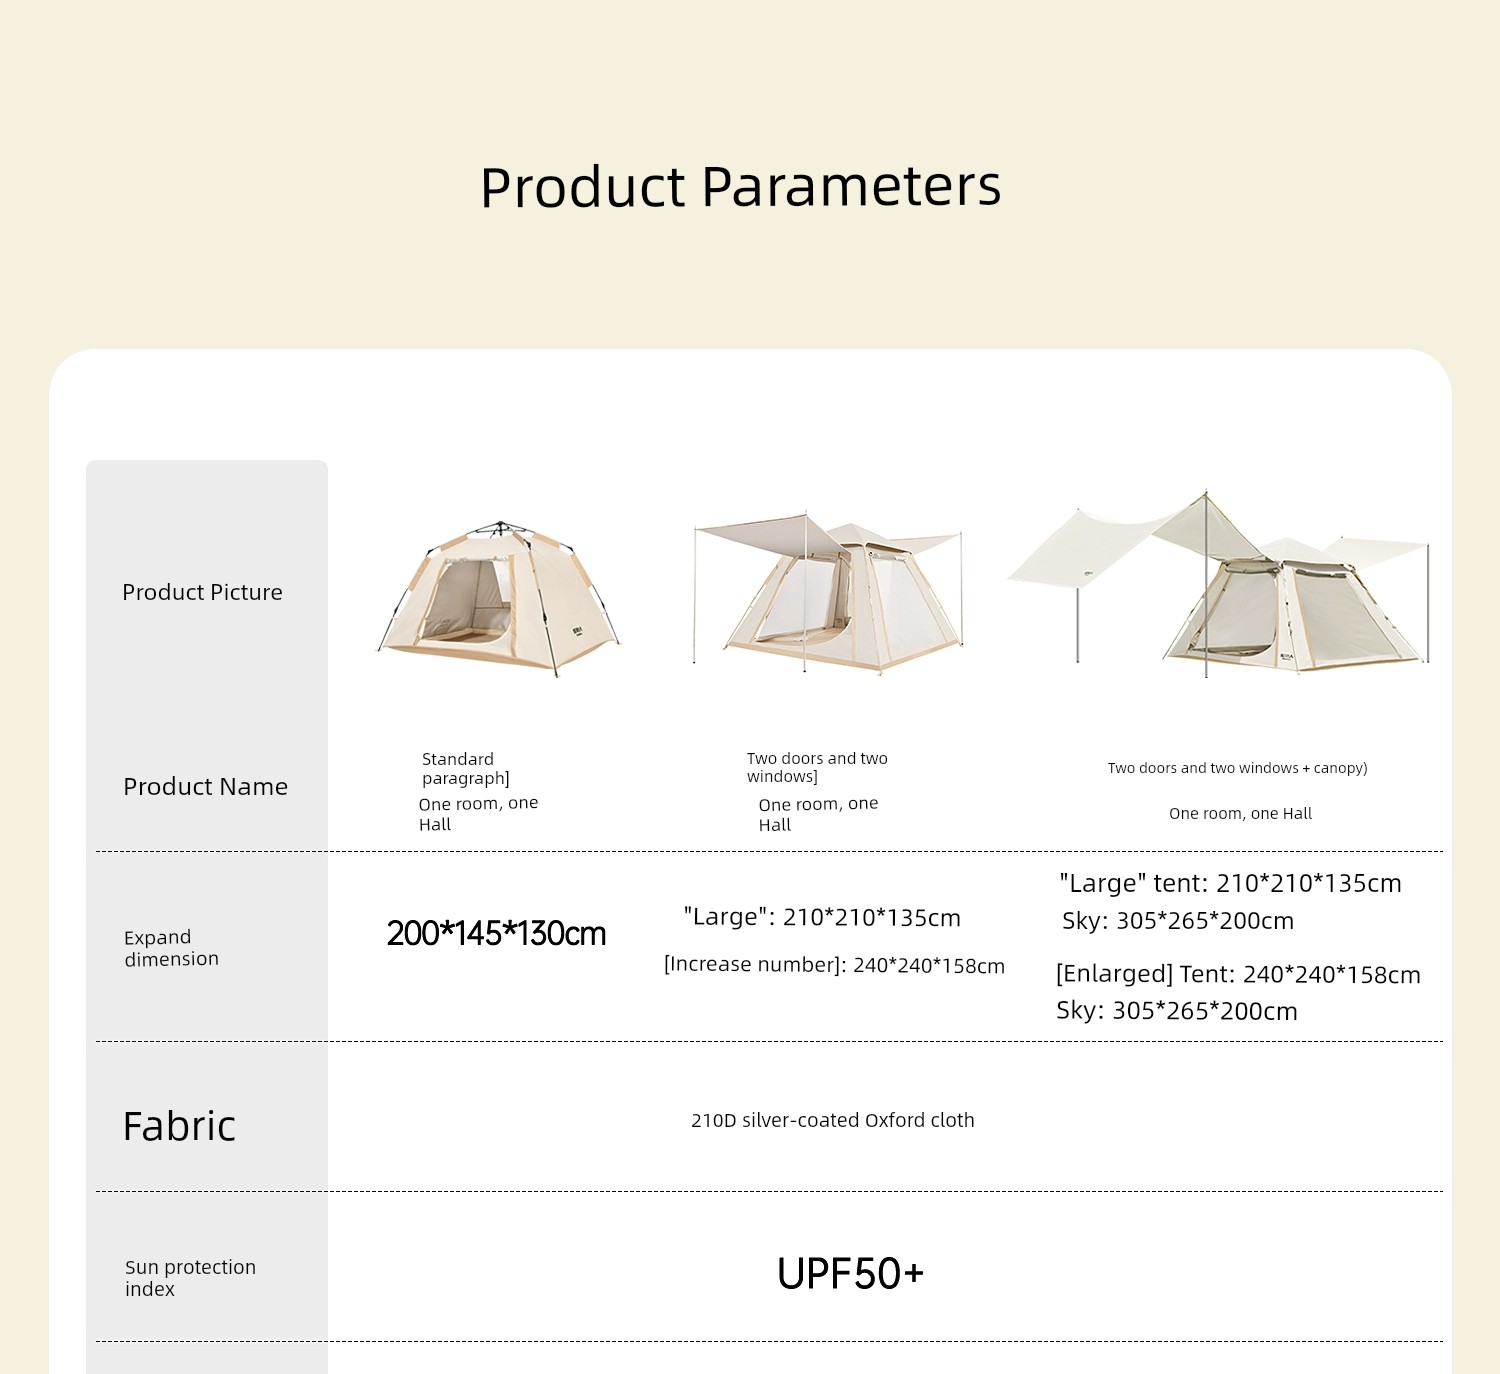This screenshot has height=1374, width=1500.
Task: Click the Fabric row label
Action: click(x=179, y=1126)
